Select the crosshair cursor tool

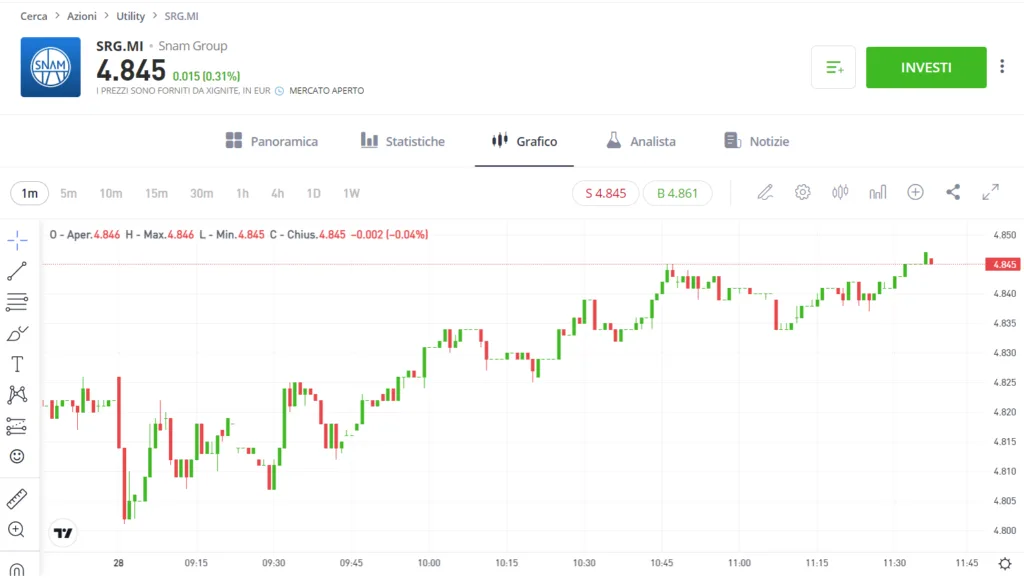(17, 240)
